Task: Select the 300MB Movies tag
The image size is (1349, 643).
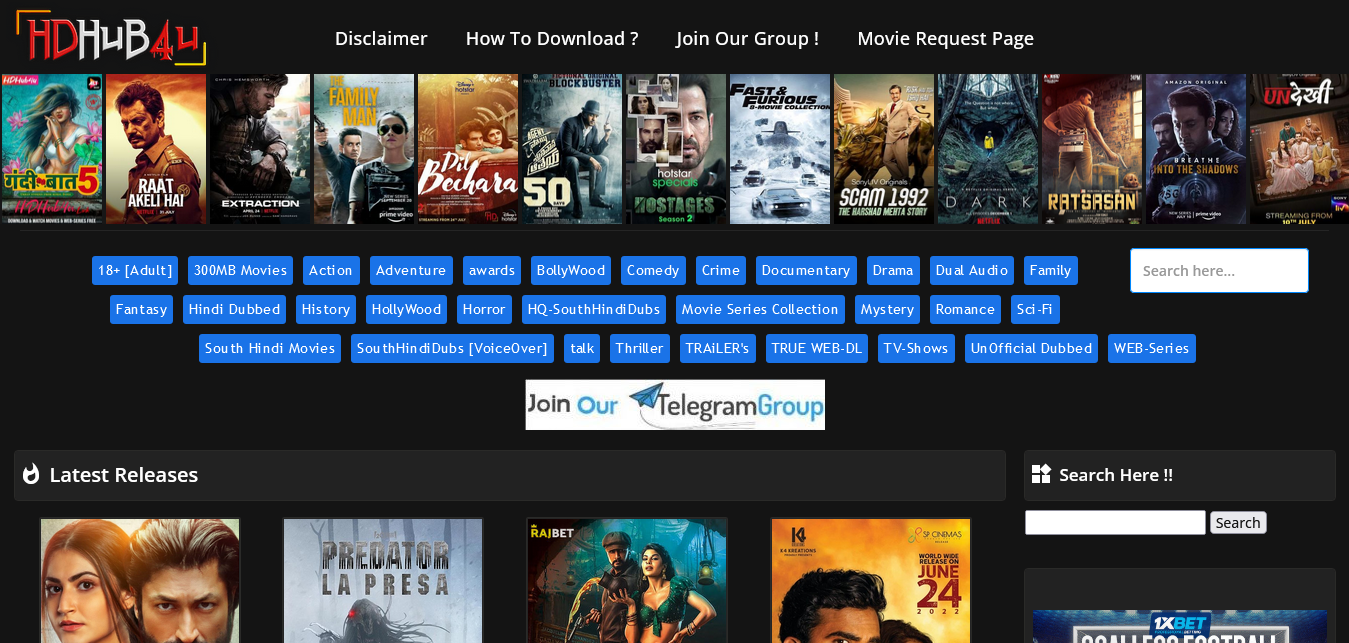Action: coord(240,270)
